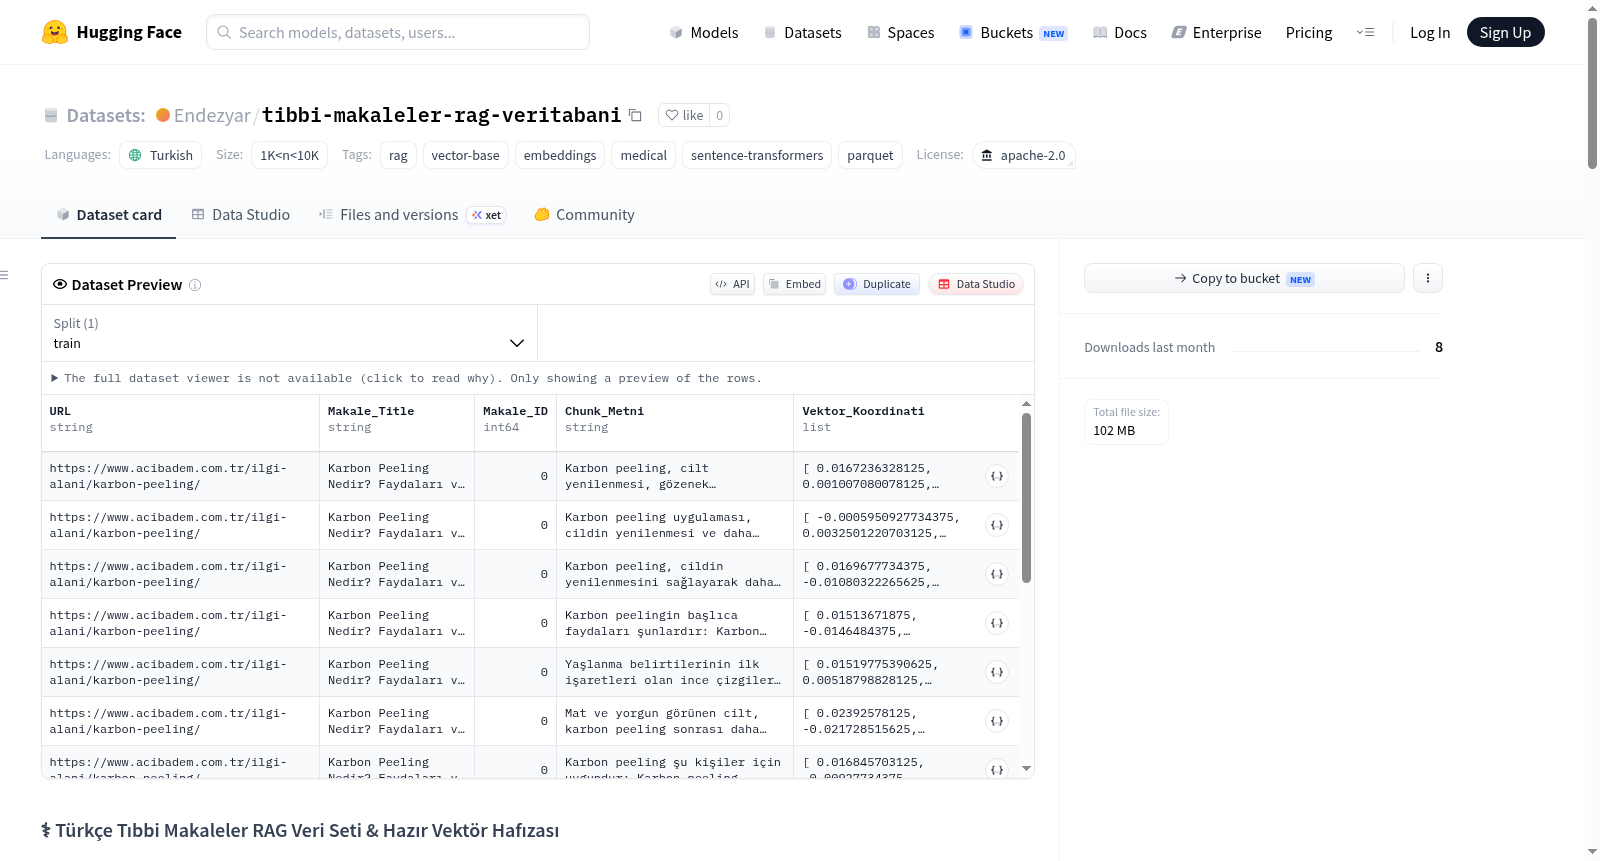Select the Dataset card tab

[109, 215]
